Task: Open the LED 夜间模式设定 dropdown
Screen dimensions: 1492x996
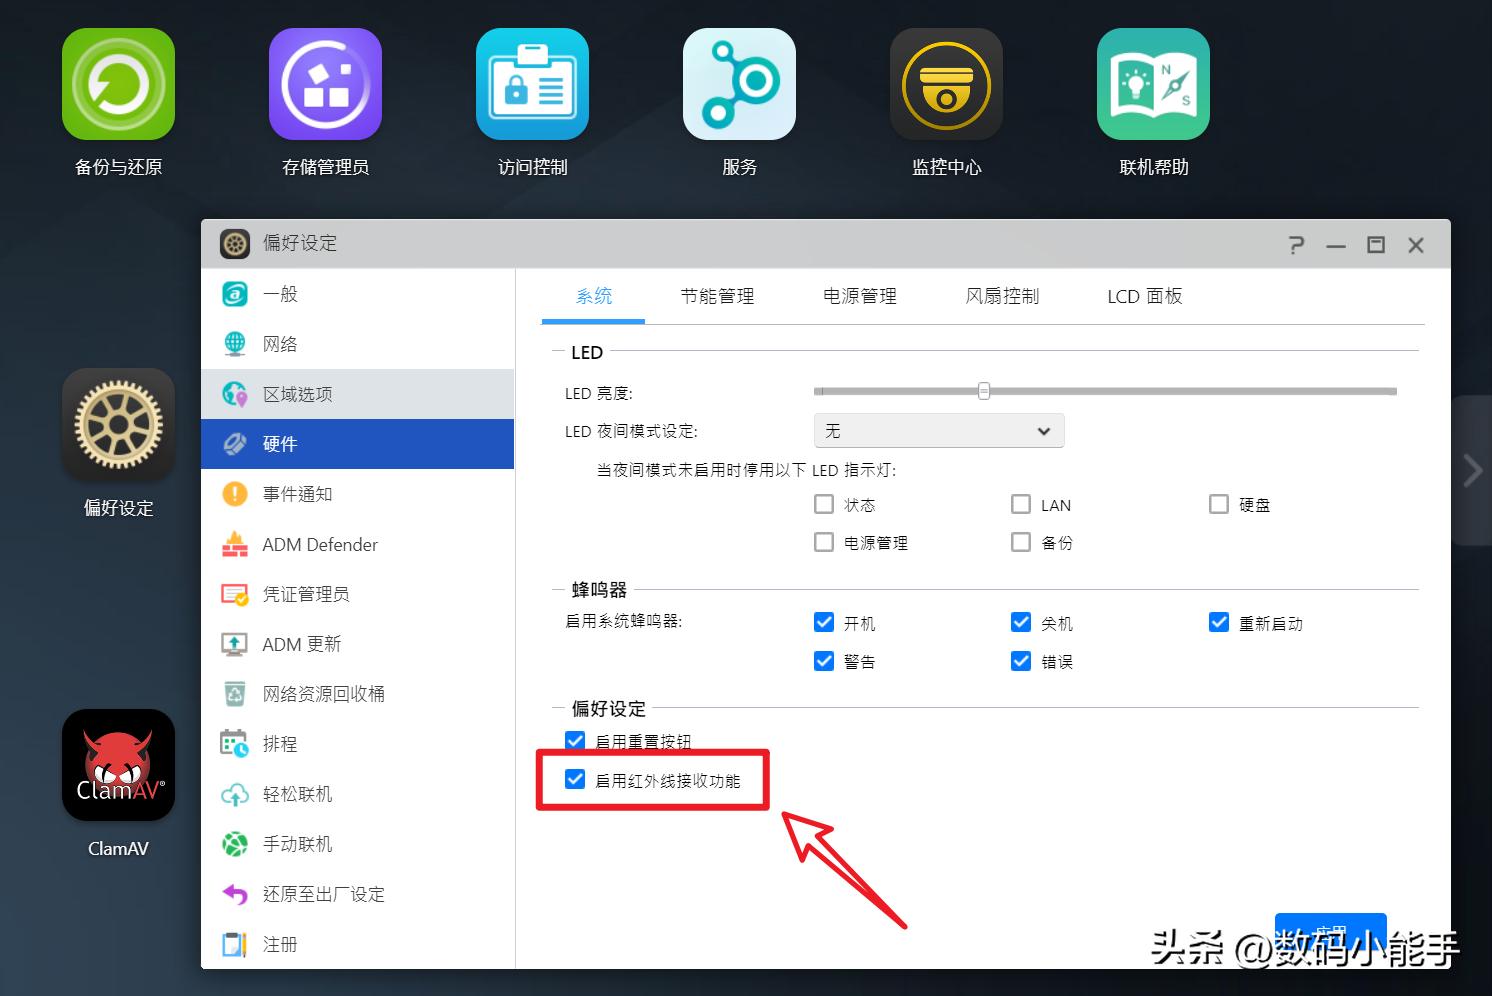Action: 938,430
